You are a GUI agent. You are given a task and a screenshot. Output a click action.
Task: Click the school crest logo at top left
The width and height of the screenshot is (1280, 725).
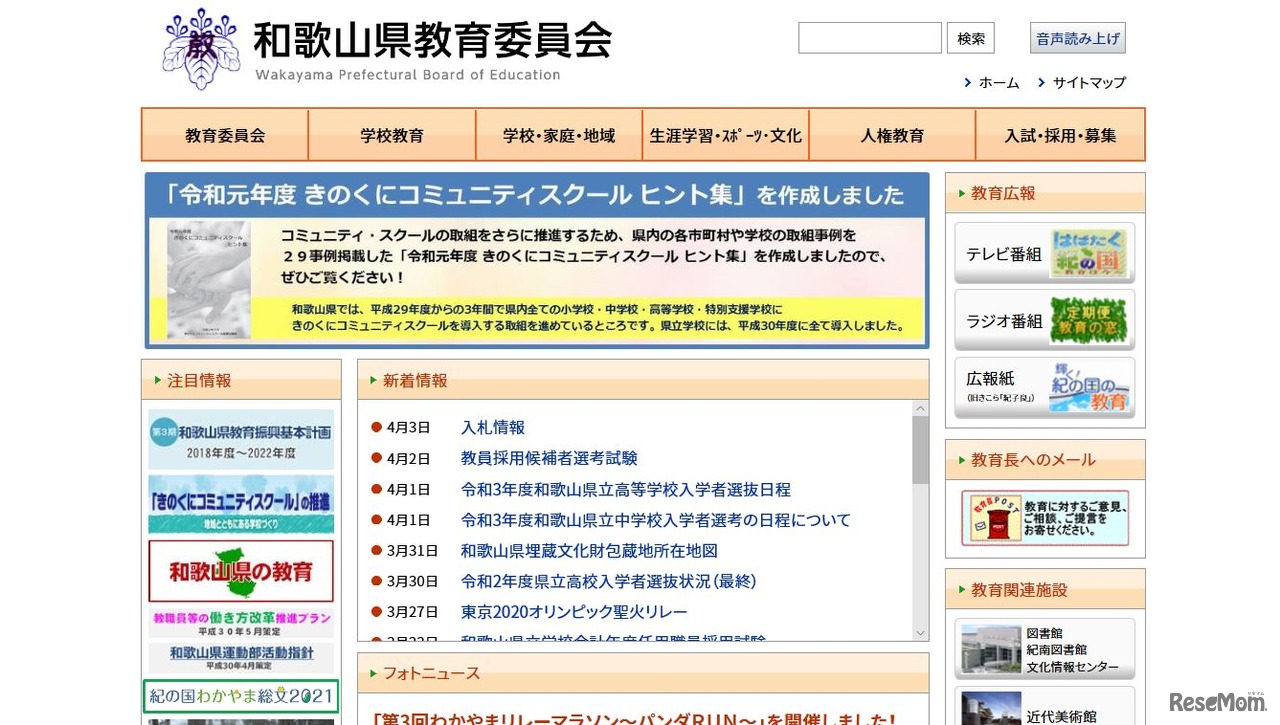click(200, 48)
